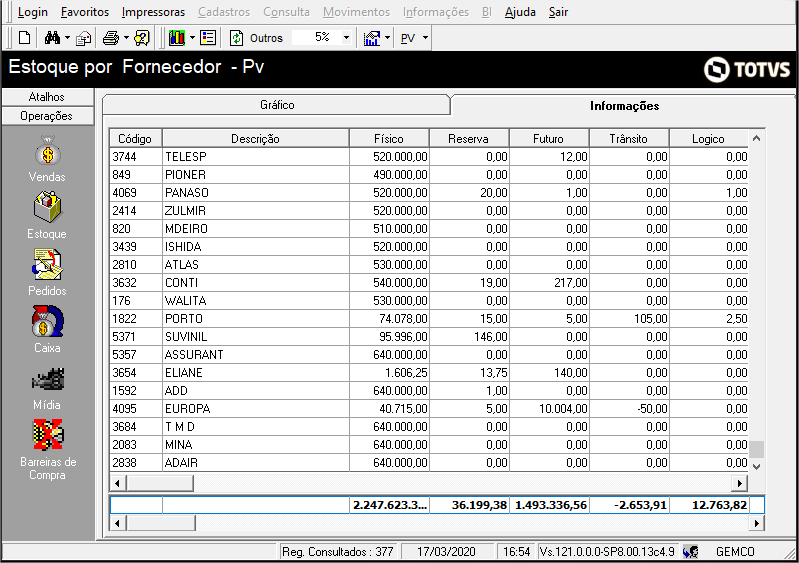Click the user icon in status bar
799x563 pixels.
[690, 552]
